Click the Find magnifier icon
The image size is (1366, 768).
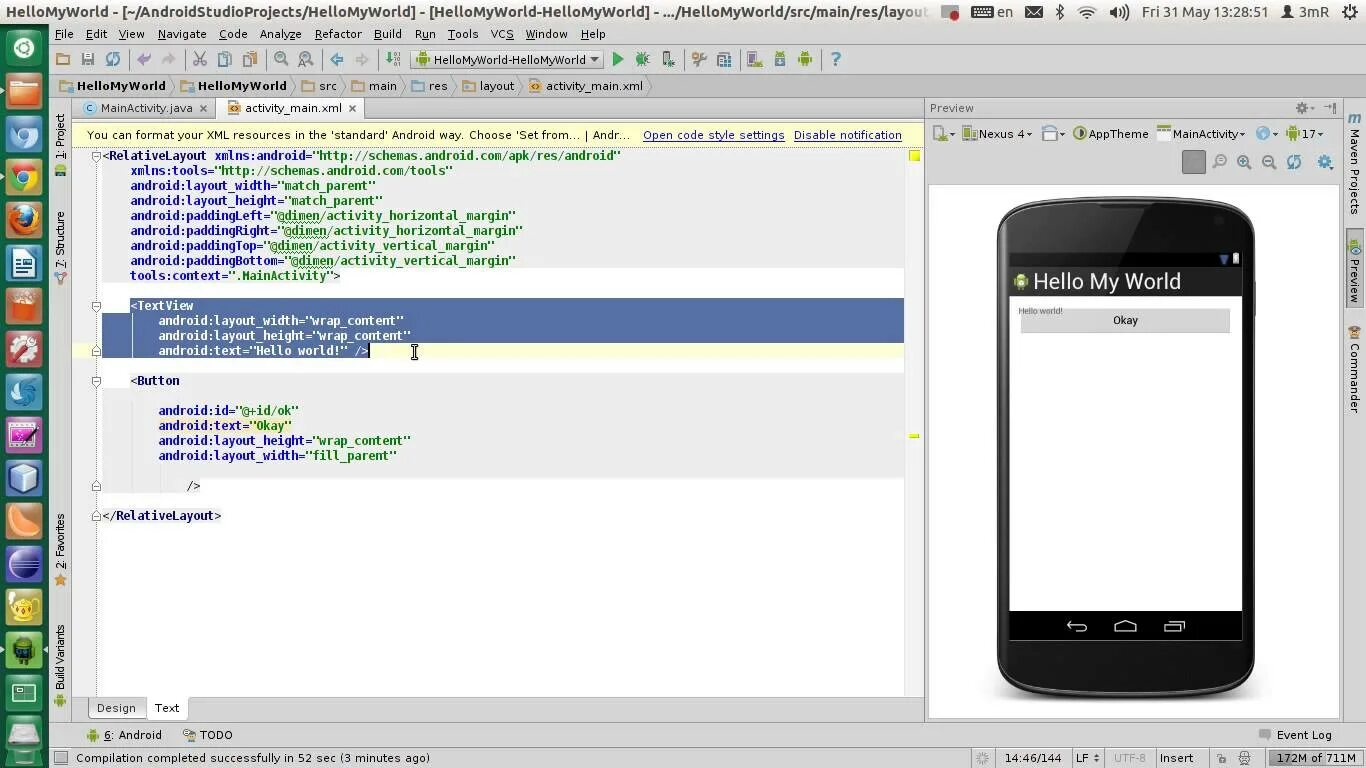281,59
